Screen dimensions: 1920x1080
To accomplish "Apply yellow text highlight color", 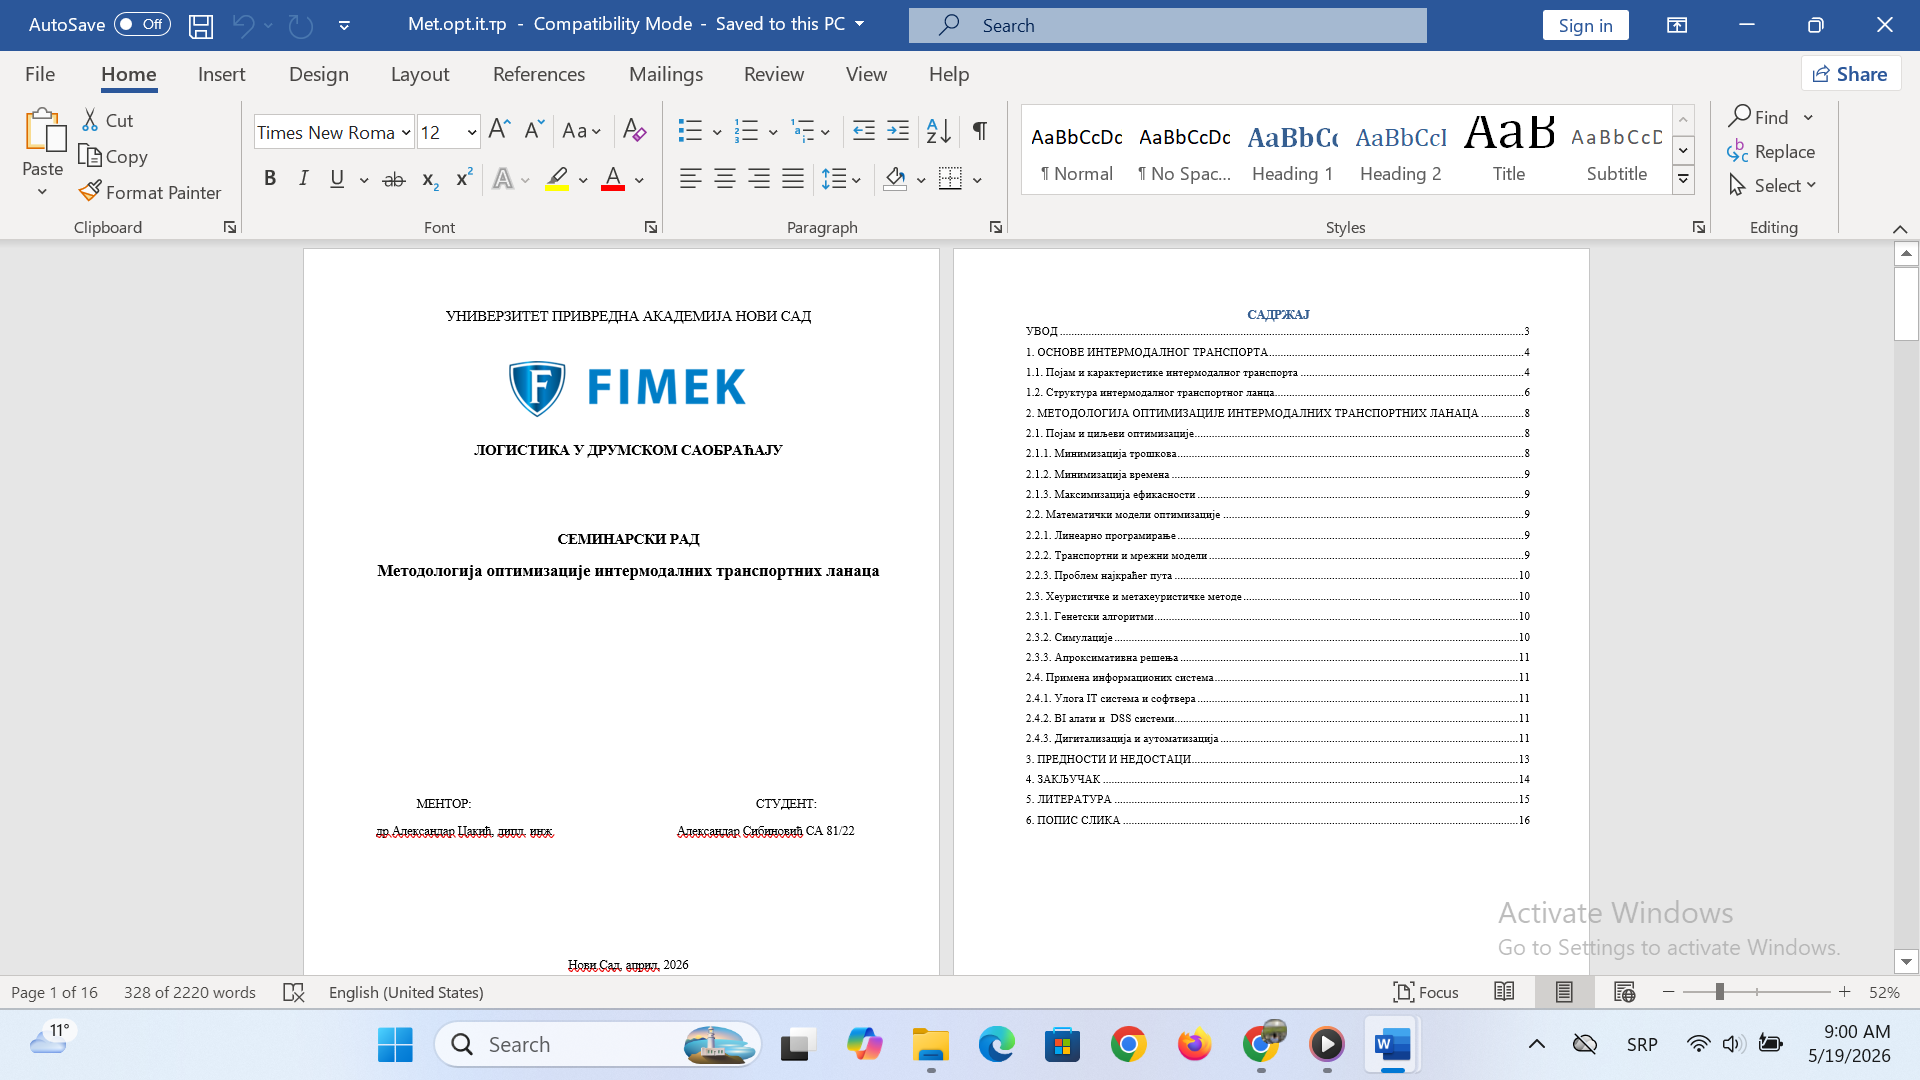I will 557,179.
